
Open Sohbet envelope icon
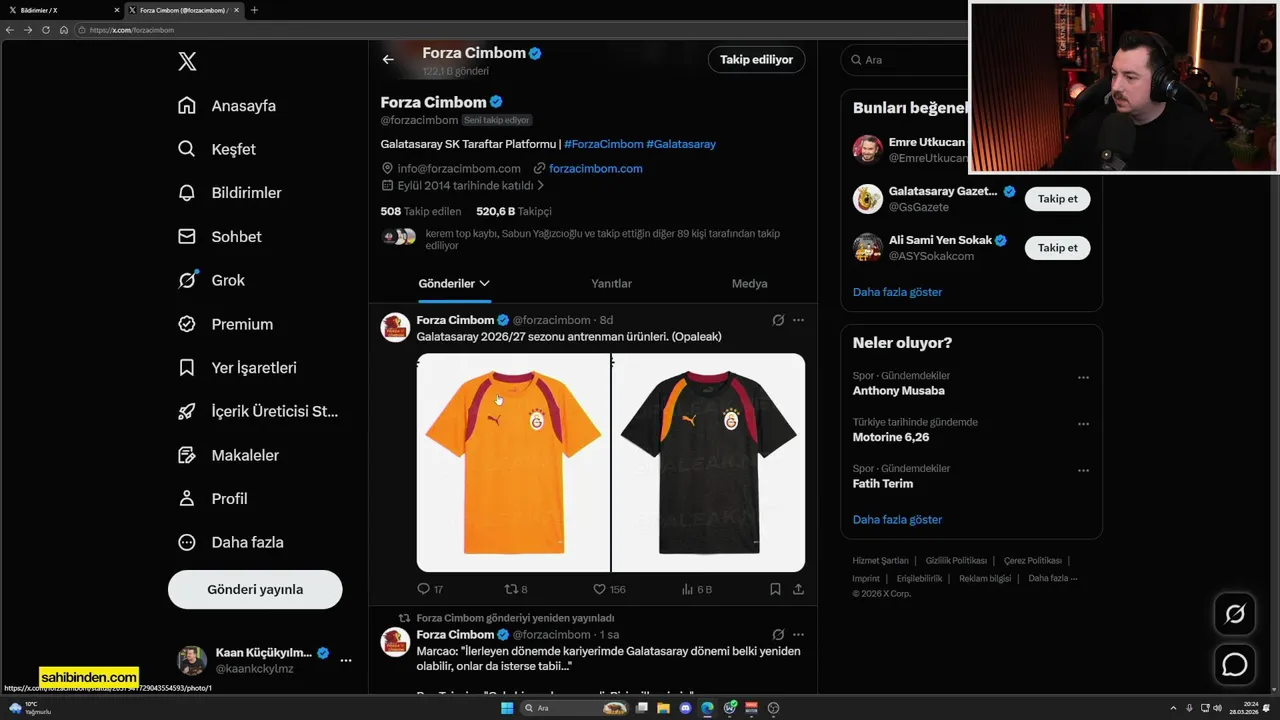[186, 236]
